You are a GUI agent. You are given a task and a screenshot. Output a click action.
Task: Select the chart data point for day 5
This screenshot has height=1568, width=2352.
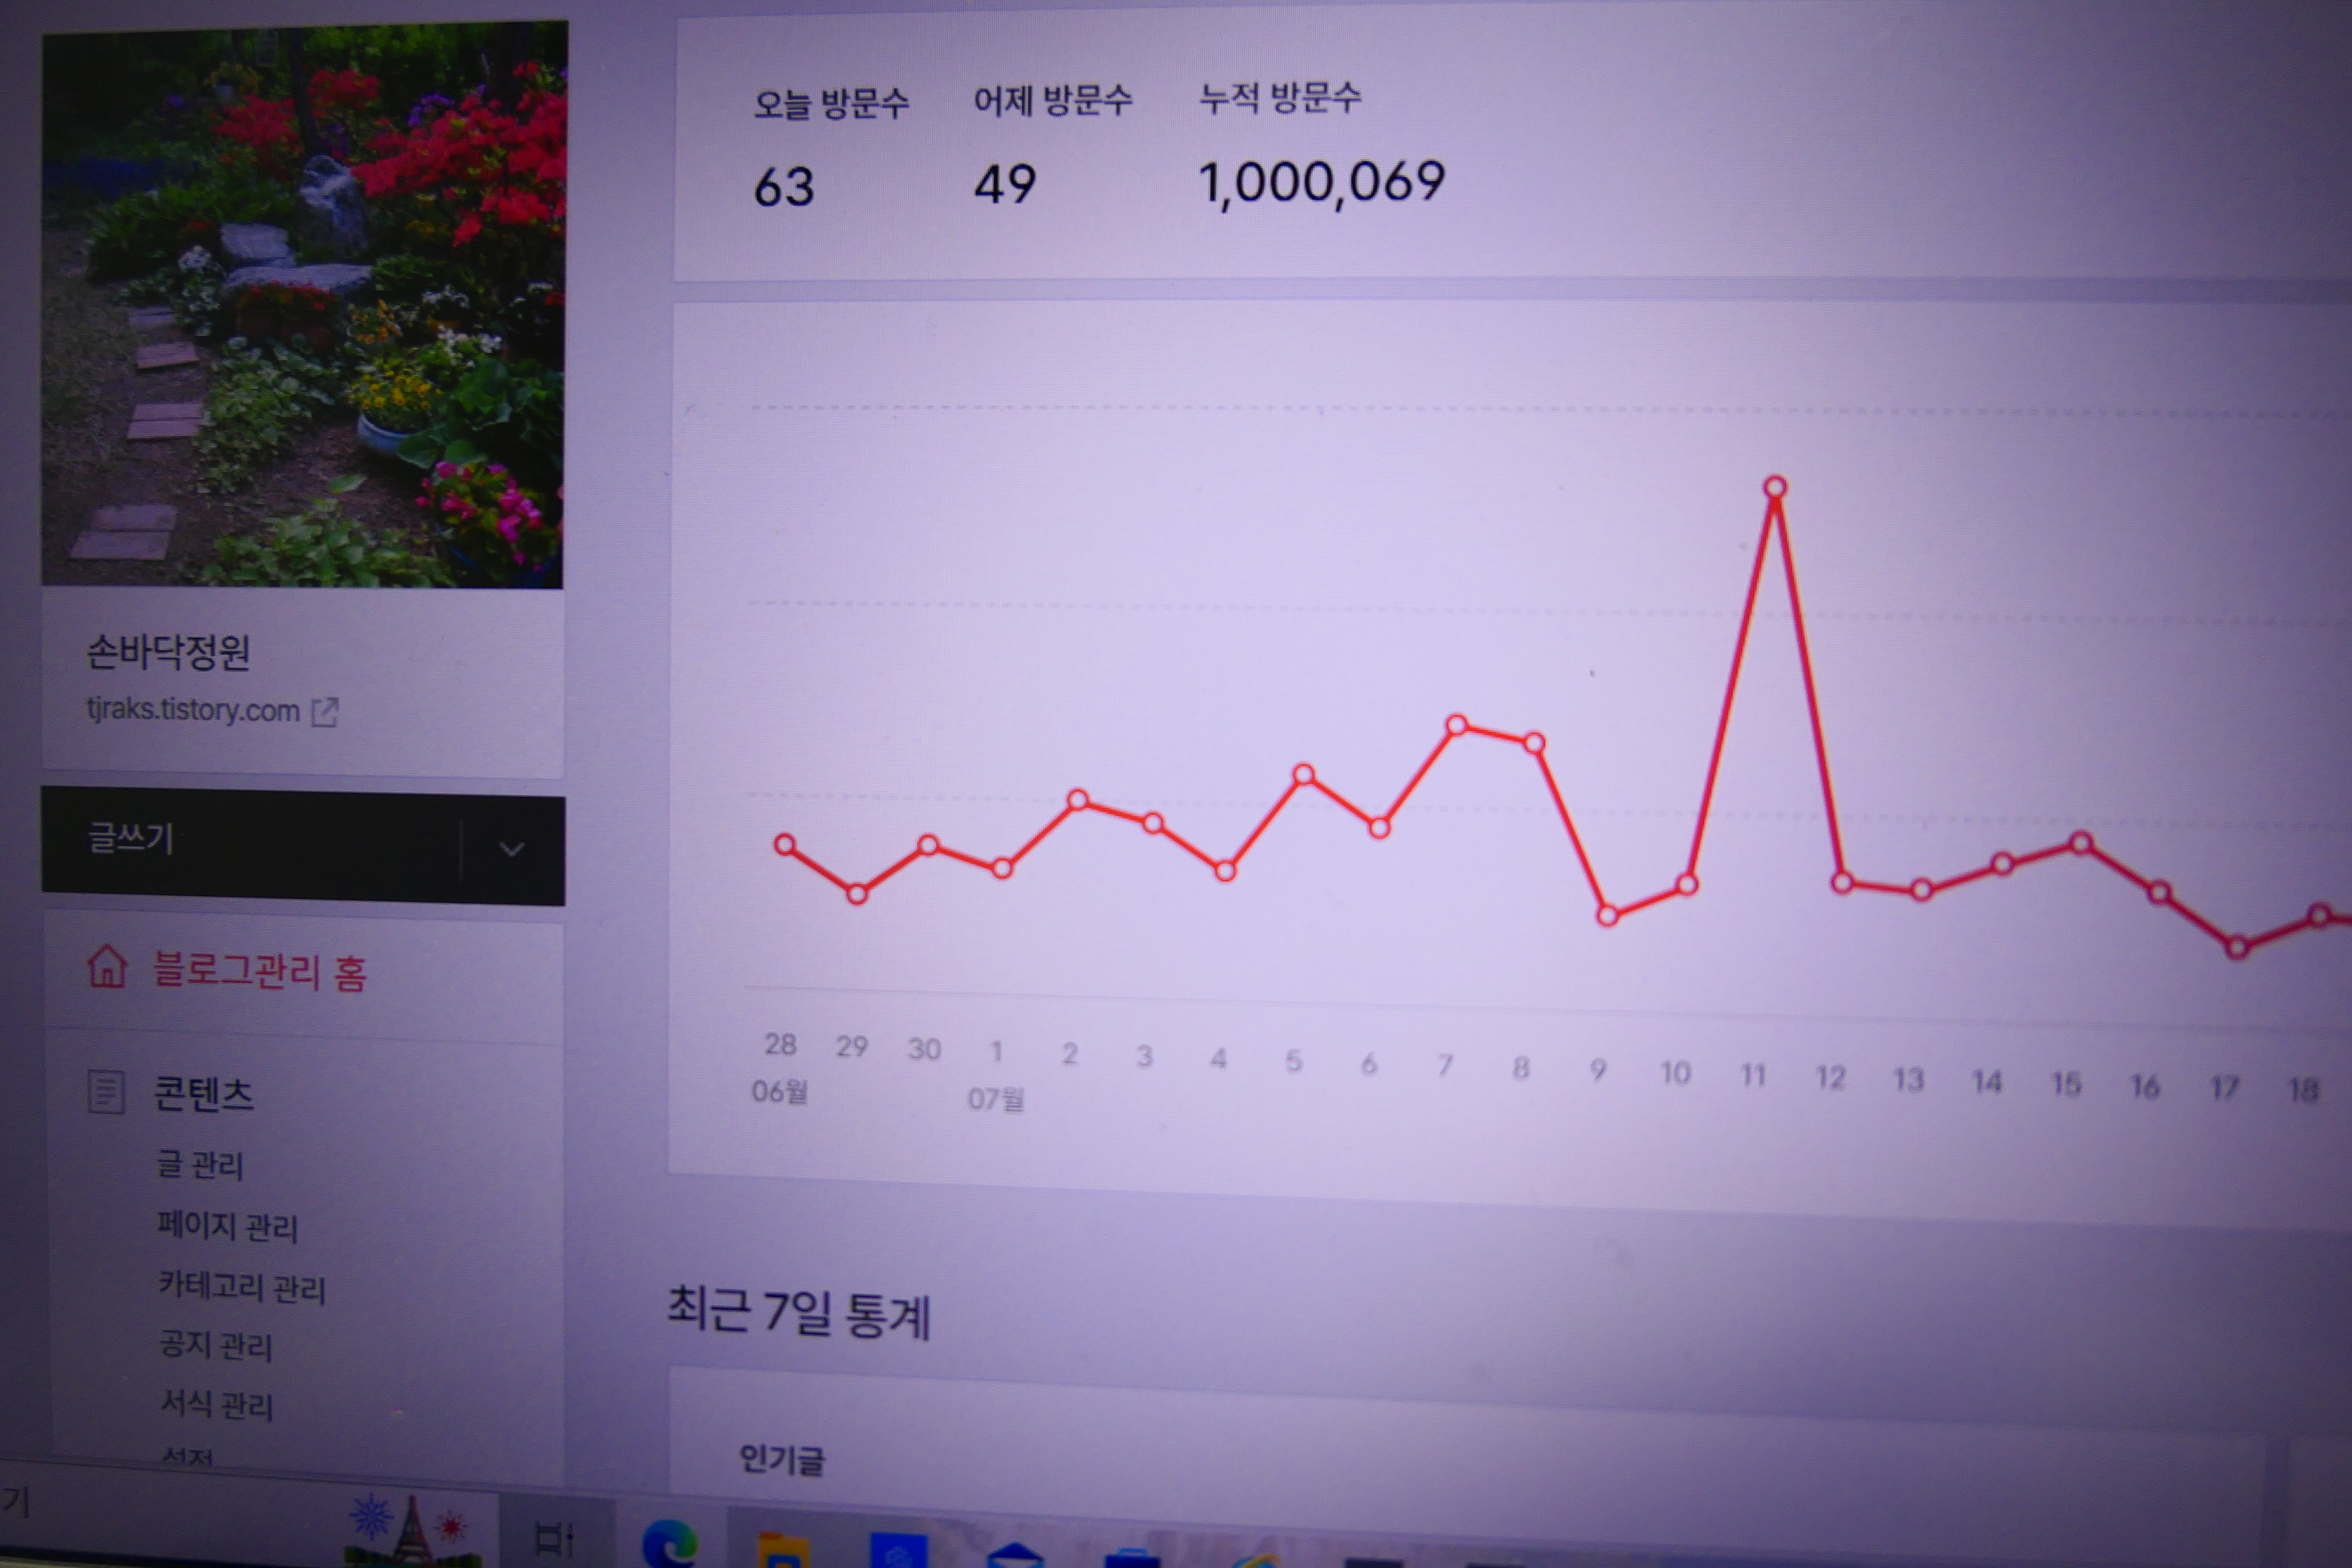[1303, 775]
